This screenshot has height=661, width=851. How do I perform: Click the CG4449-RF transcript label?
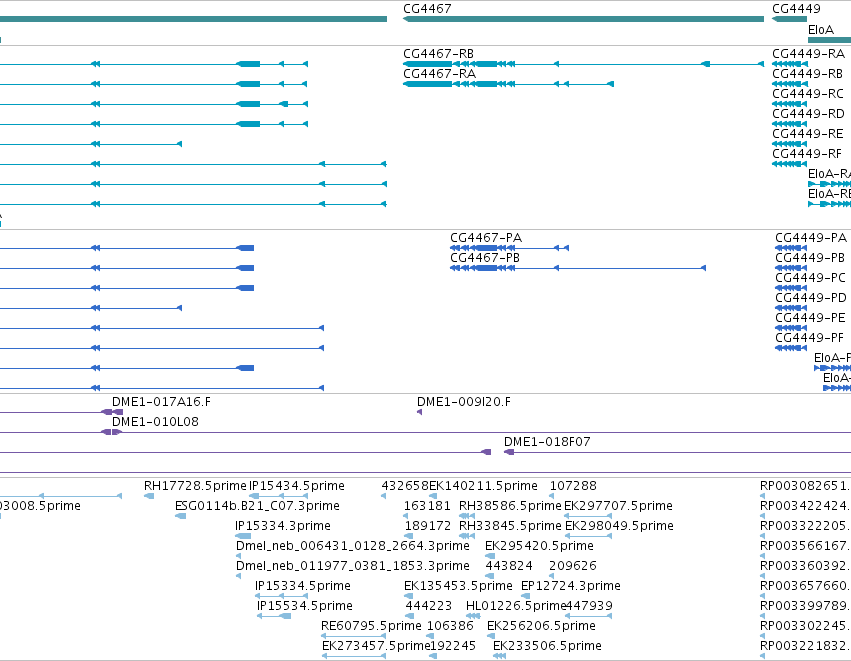point(807,154)
